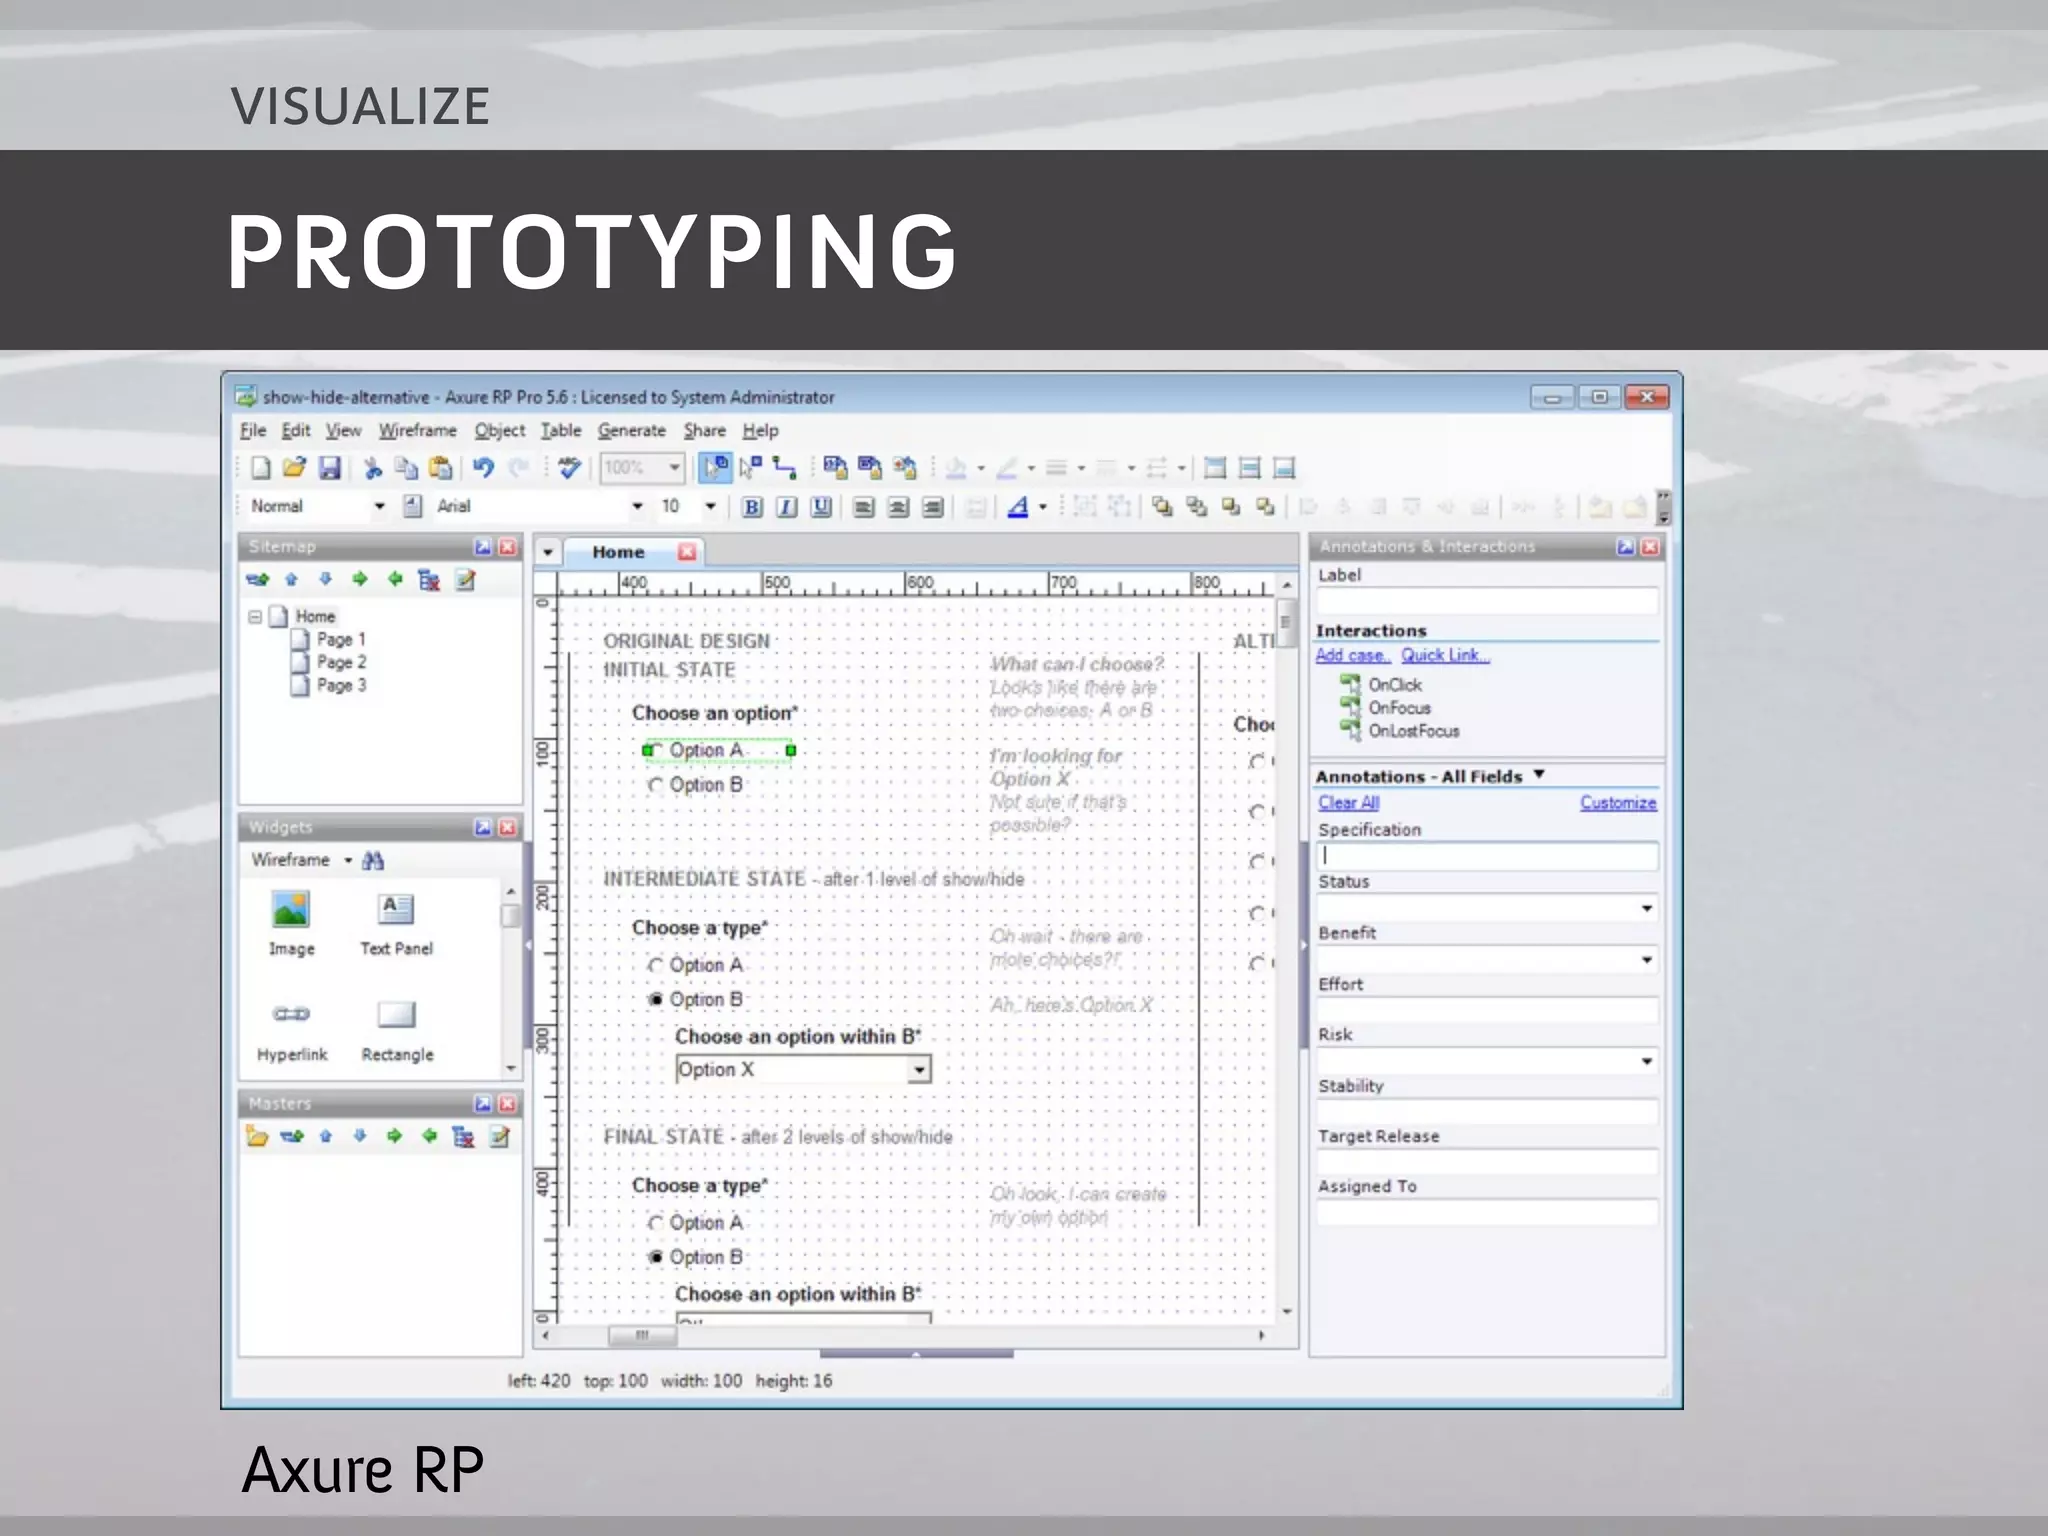Select the Rectangle widget
This screenshot has width=2048, height=1536.
[x=397, y=1030]
